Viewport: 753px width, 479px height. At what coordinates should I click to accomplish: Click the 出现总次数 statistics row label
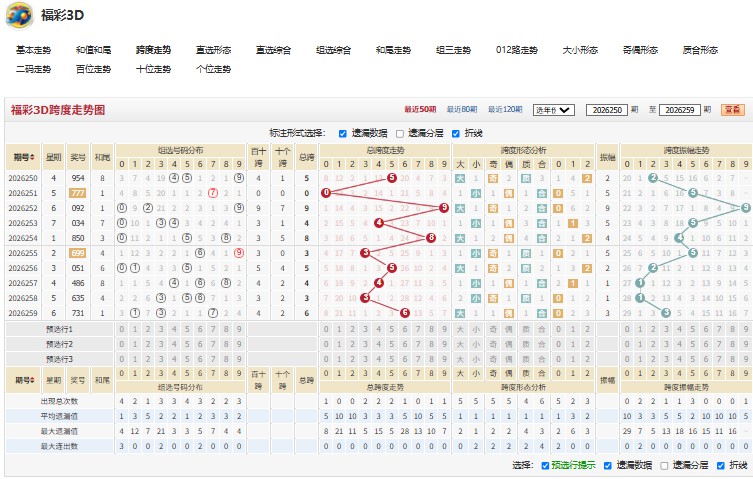[59, 401]
